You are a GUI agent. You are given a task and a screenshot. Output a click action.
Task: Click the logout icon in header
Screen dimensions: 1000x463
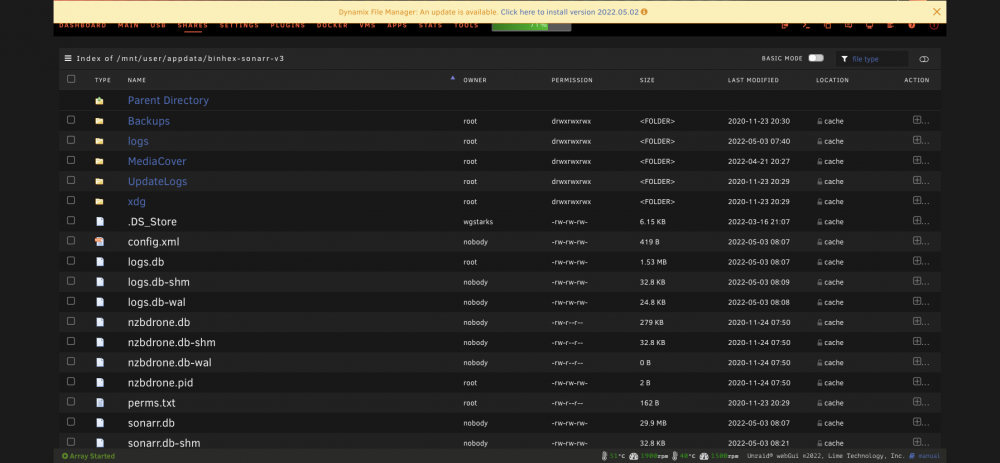(785, 26)
